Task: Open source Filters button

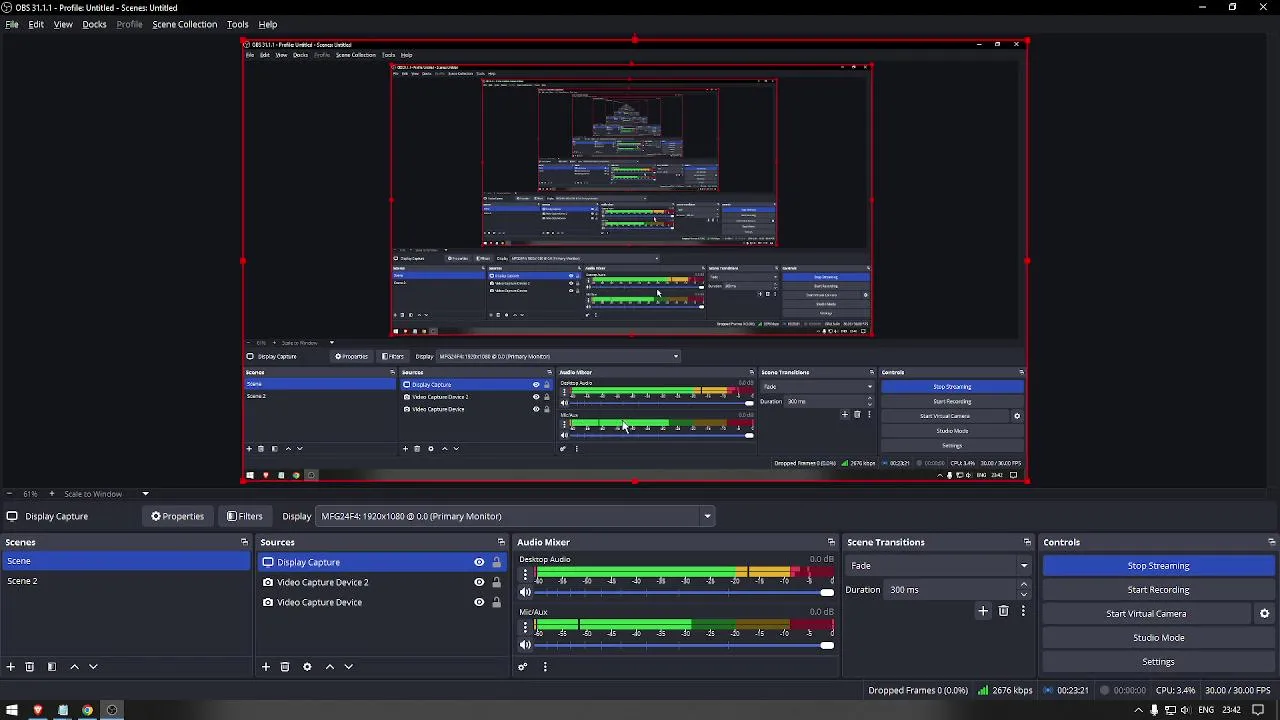Action: [245, 516]
